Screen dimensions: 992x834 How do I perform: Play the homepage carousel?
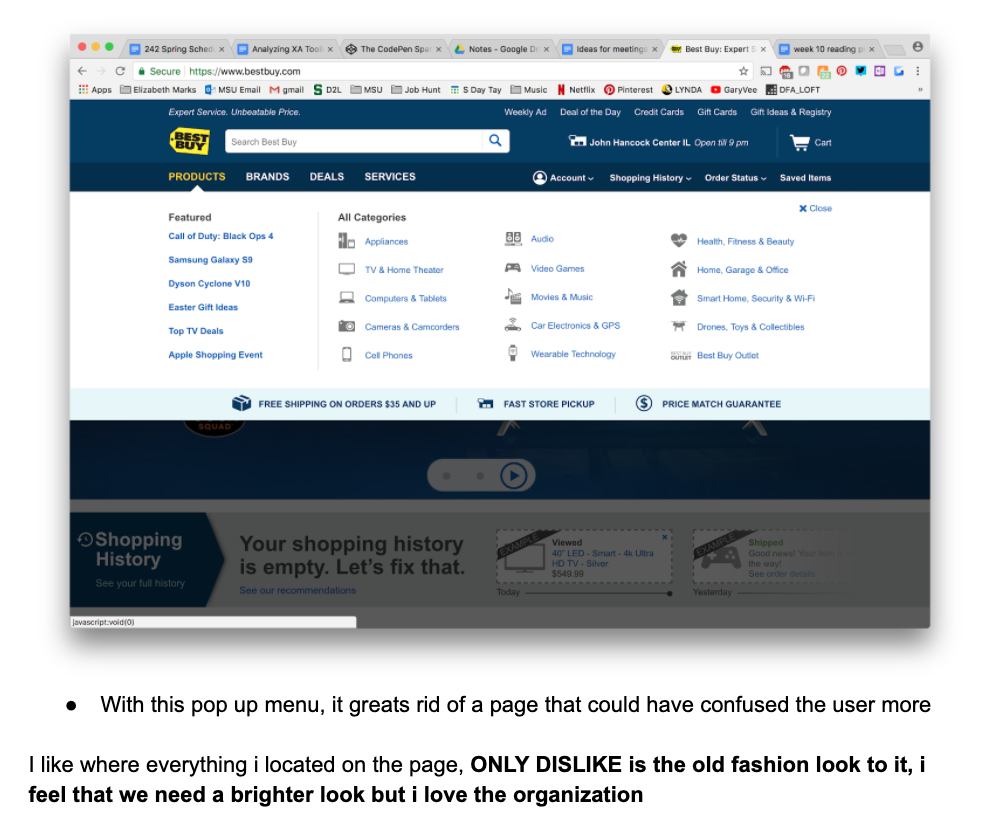[x=514, y=475]
